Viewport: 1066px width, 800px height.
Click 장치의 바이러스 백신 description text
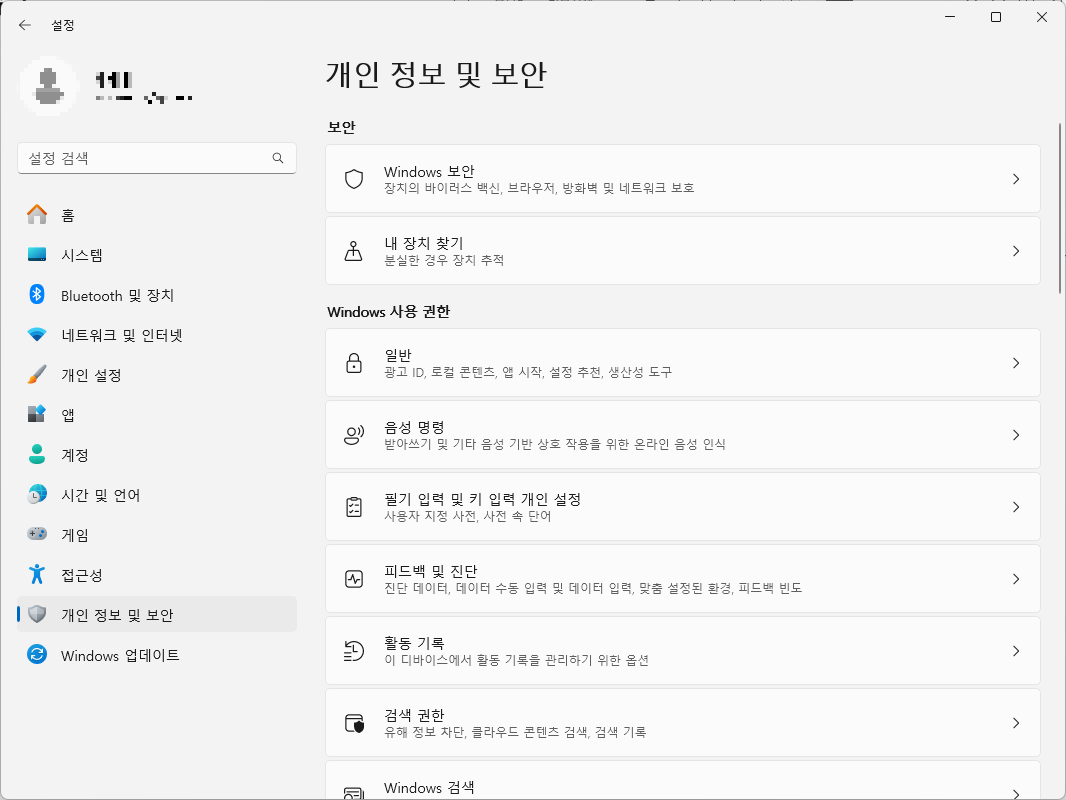coord(538,188)
